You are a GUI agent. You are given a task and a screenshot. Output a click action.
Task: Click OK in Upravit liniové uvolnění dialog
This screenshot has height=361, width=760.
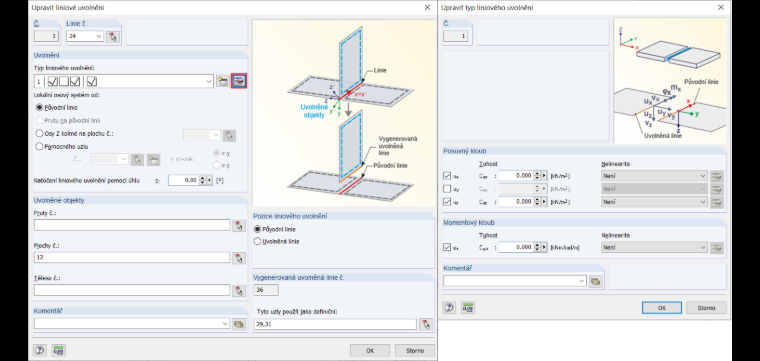coord(370,350)
